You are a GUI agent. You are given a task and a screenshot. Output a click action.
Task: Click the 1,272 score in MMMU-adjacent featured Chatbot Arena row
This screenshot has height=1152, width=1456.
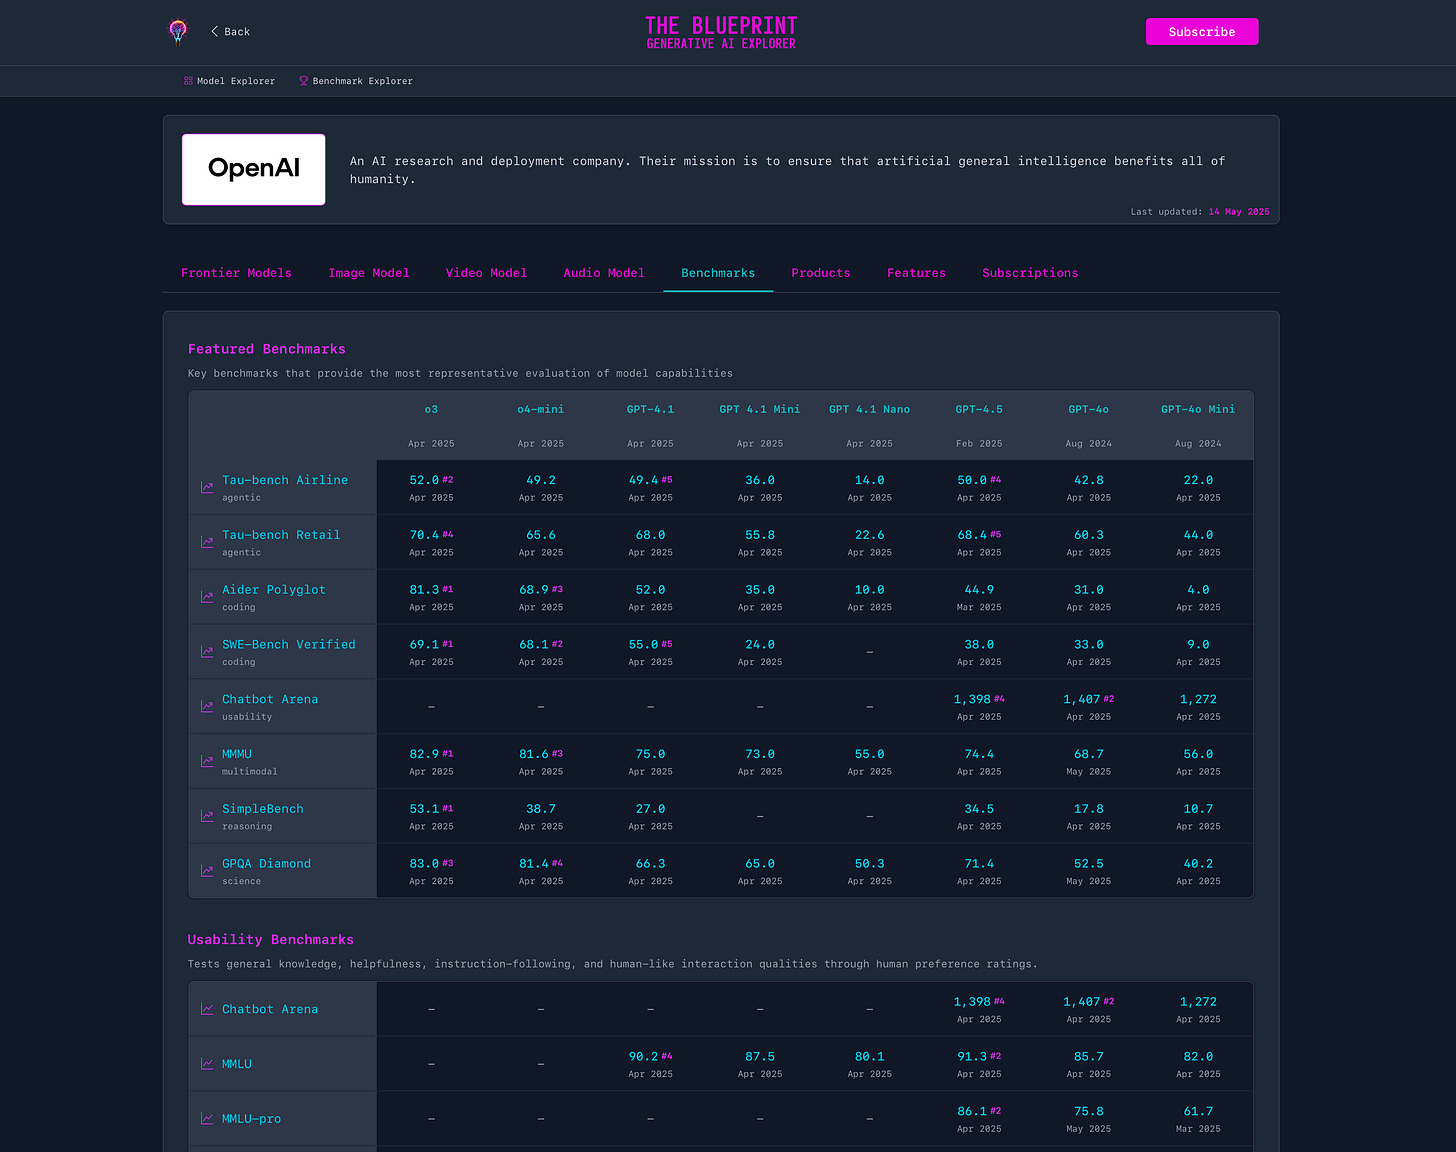(x=1198, y=700)
